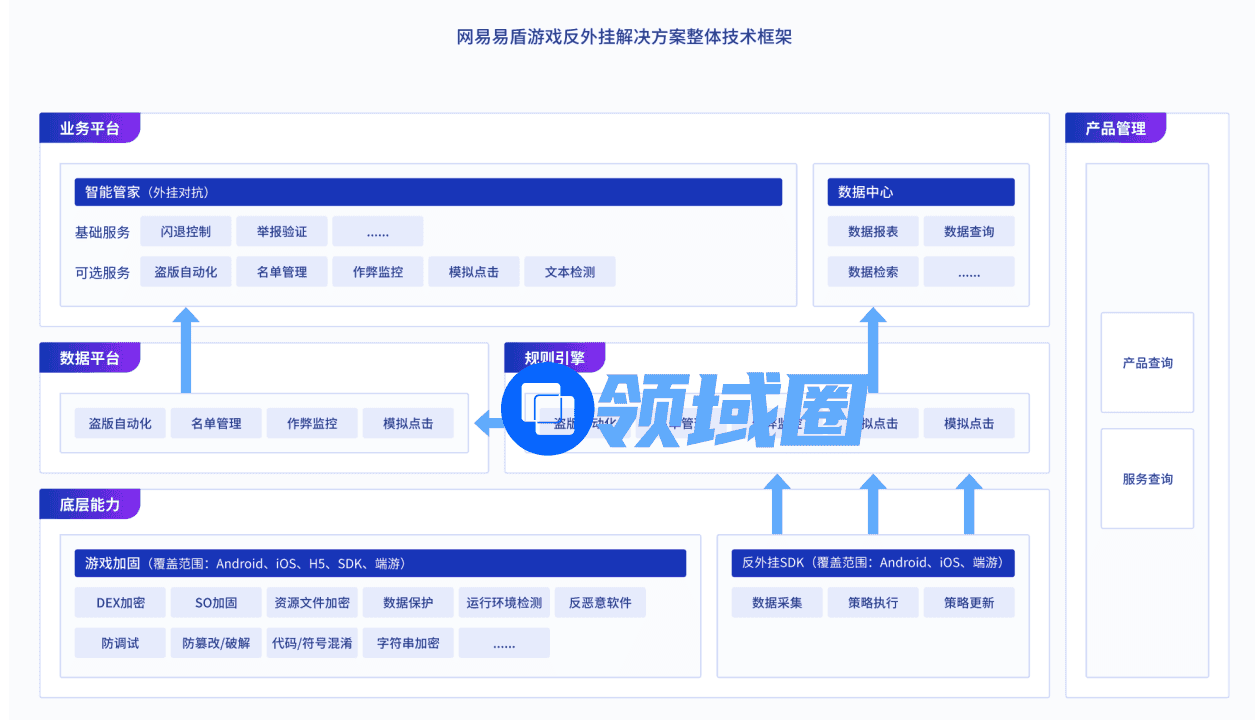Select the 数据中心 header bar
Image resolution: width=1255 pixels, height=720 pixels.
920,192
